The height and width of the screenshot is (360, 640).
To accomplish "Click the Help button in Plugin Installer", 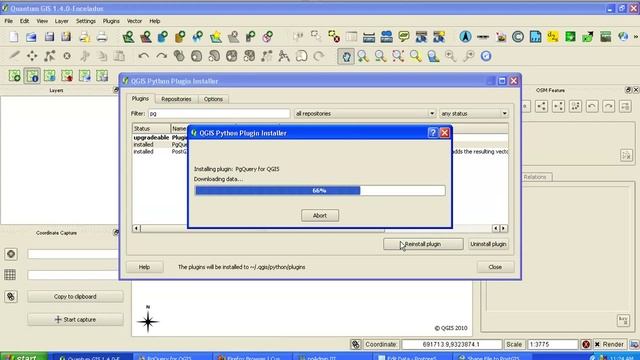I will 144,267.
